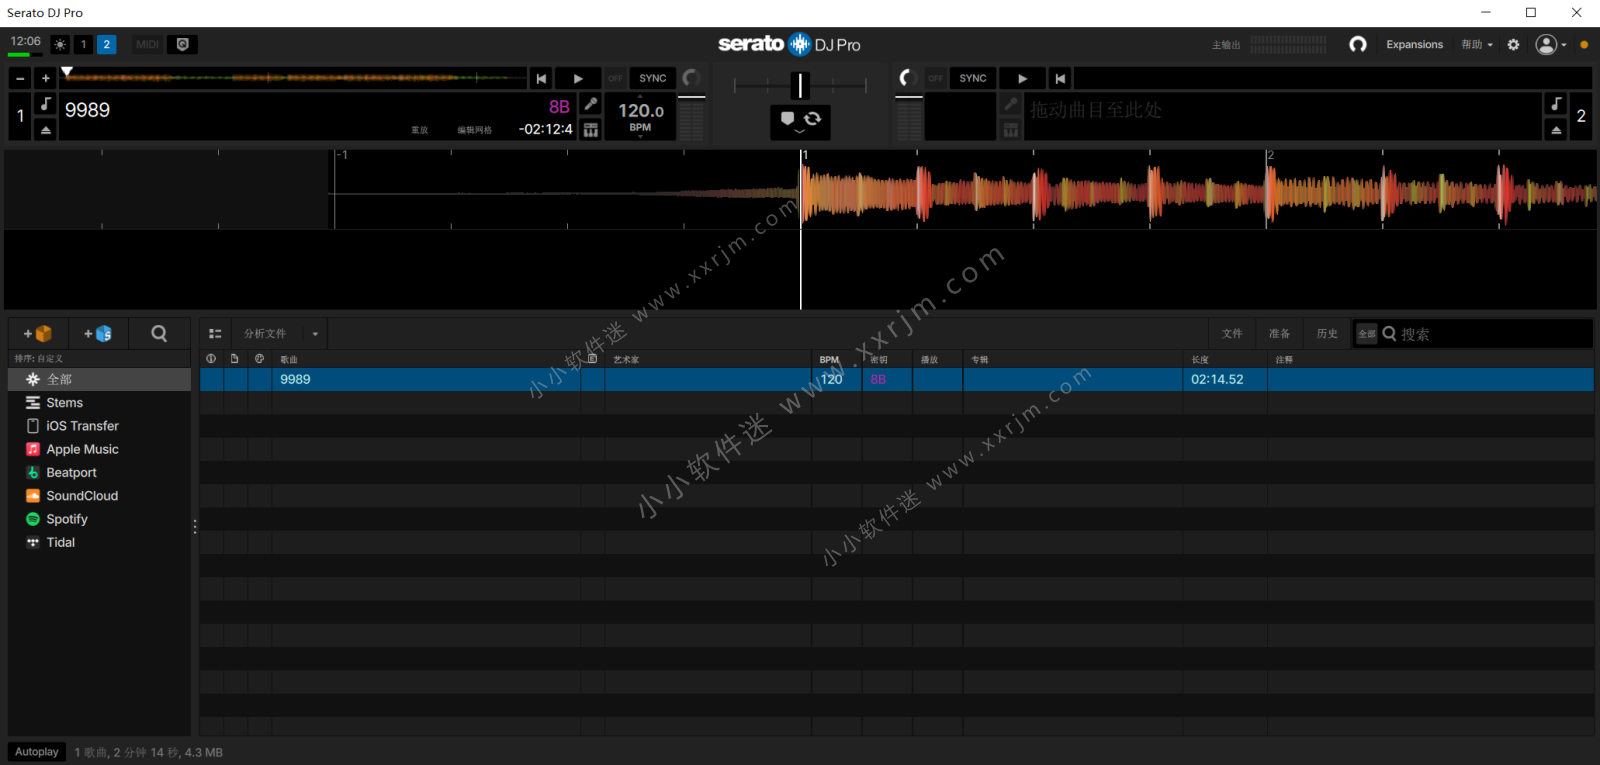Click in the 搜索 search field
This screenshot has height=765, width=1600.
[x=1493, y=334]
